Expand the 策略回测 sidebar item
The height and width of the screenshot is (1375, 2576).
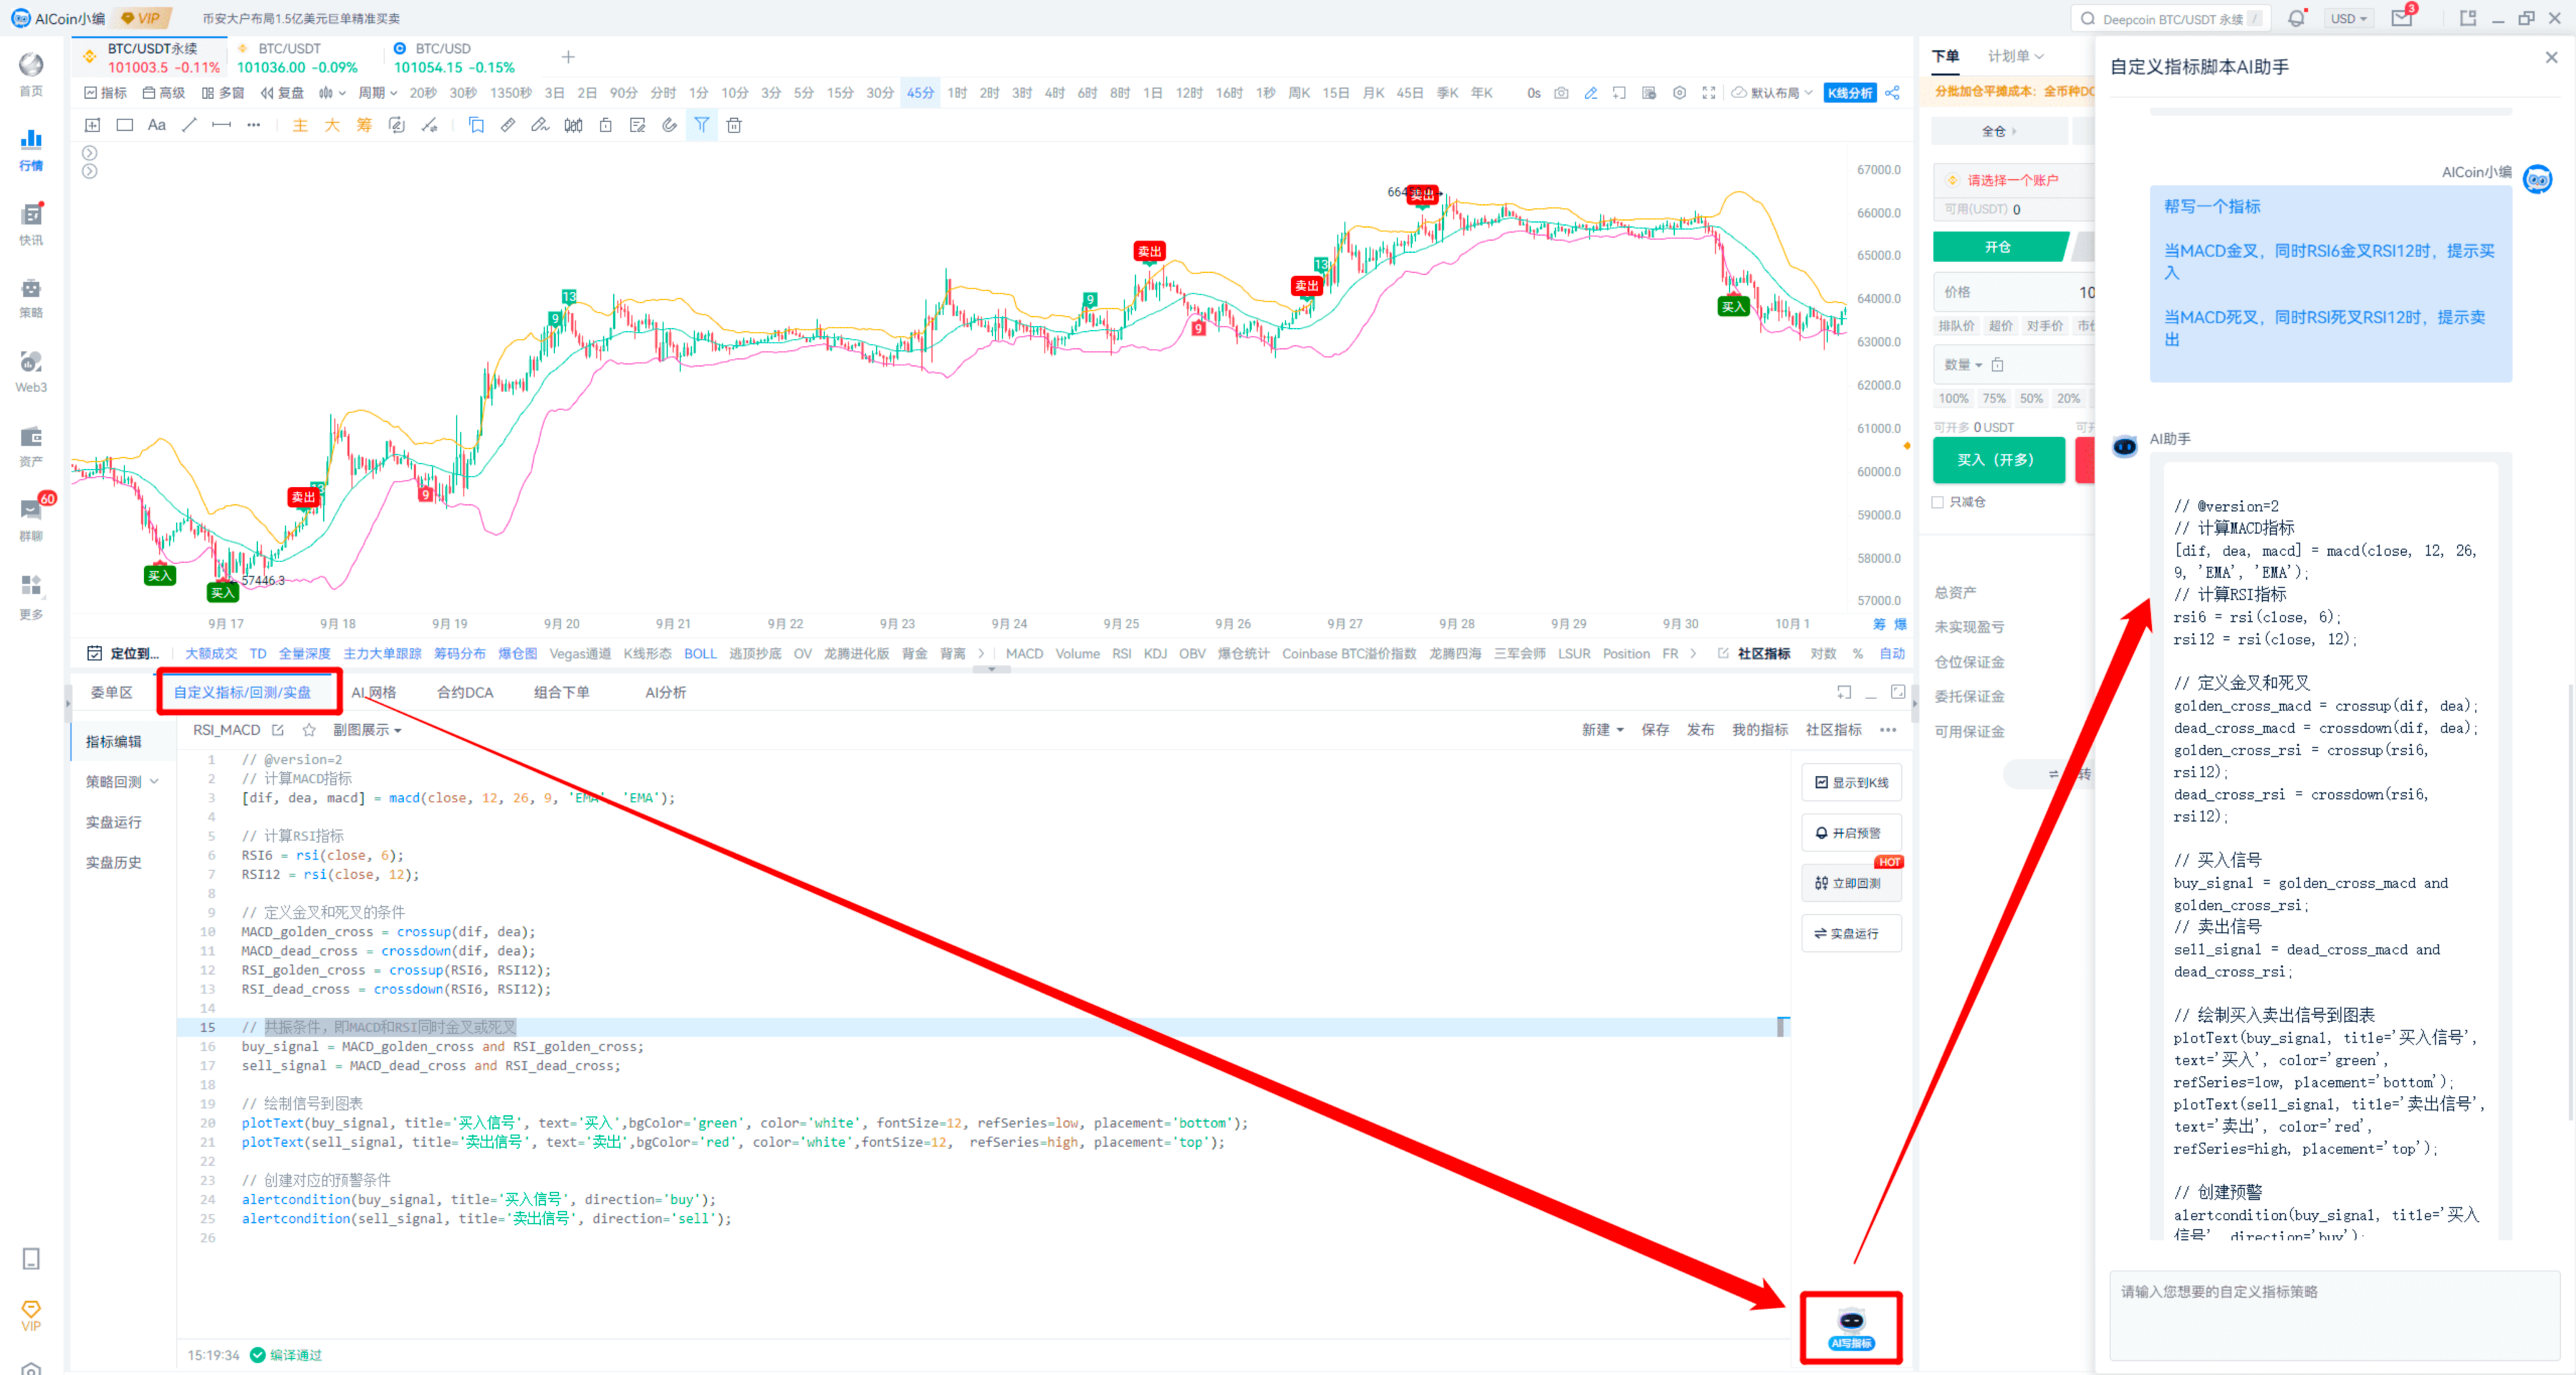[121, 782]
